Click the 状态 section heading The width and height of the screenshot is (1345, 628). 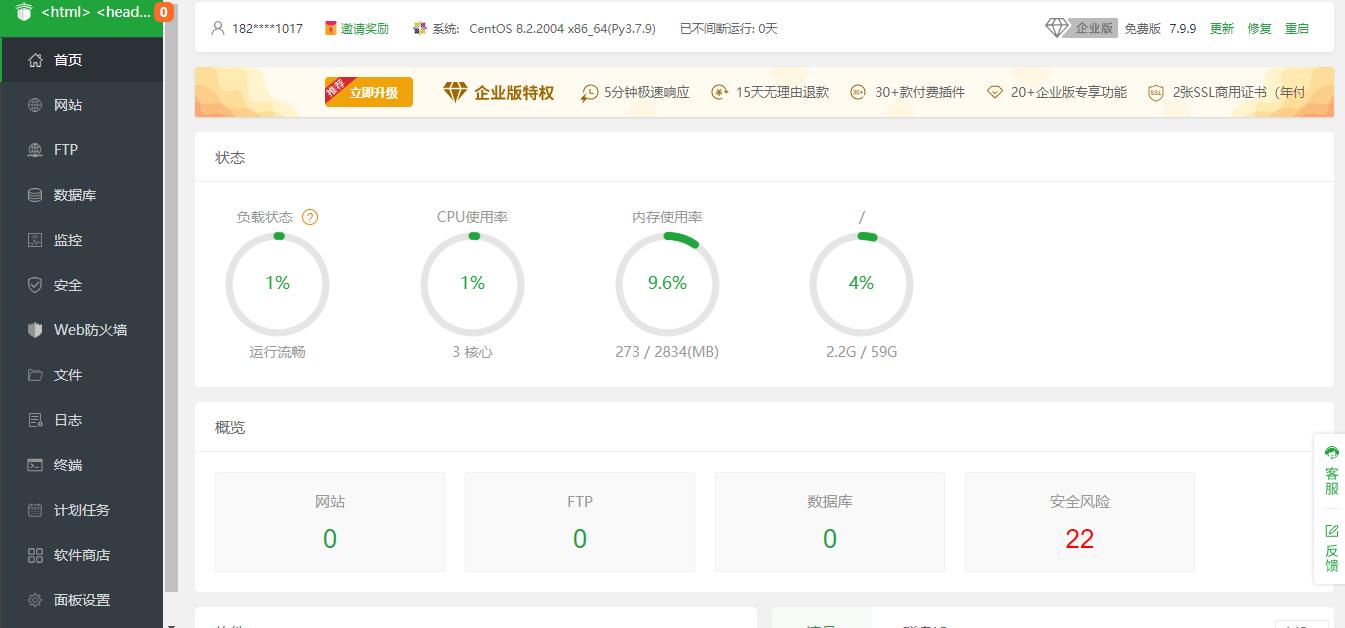click(230, 158)
